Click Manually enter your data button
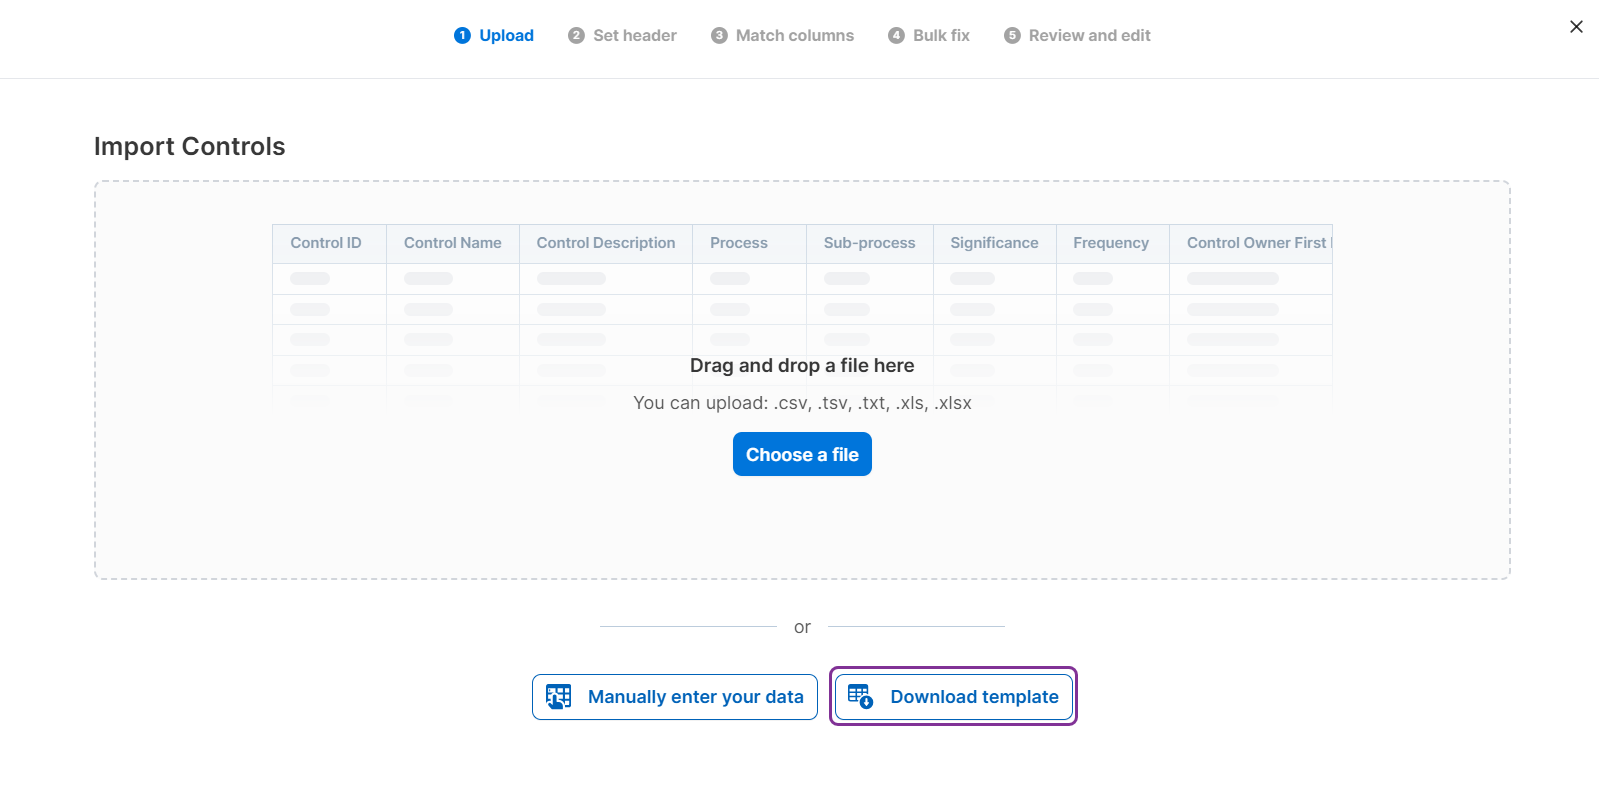The height and width of the screenshot is (801, 1599). (x=675, y=697)
